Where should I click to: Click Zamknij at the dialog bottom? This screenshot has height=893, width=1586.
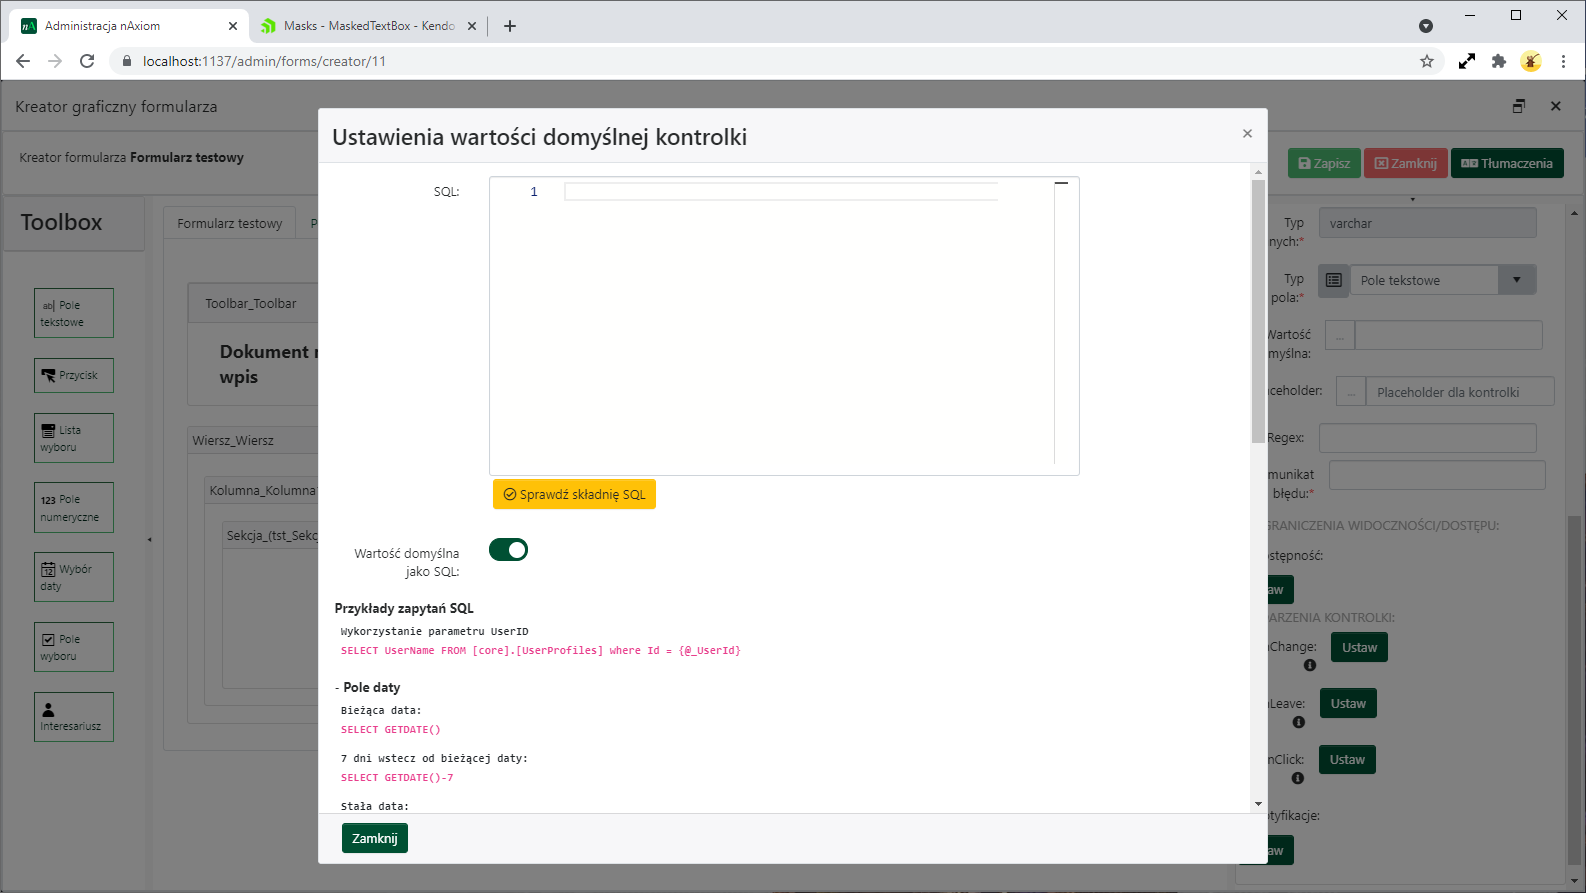pyautogui.click(x=374, y=838)
